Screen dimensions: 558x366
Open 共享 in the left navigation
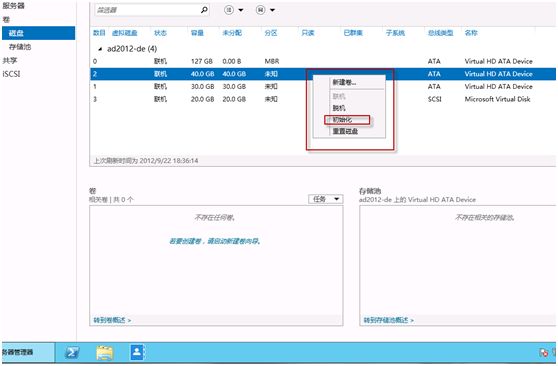[10, 60]
